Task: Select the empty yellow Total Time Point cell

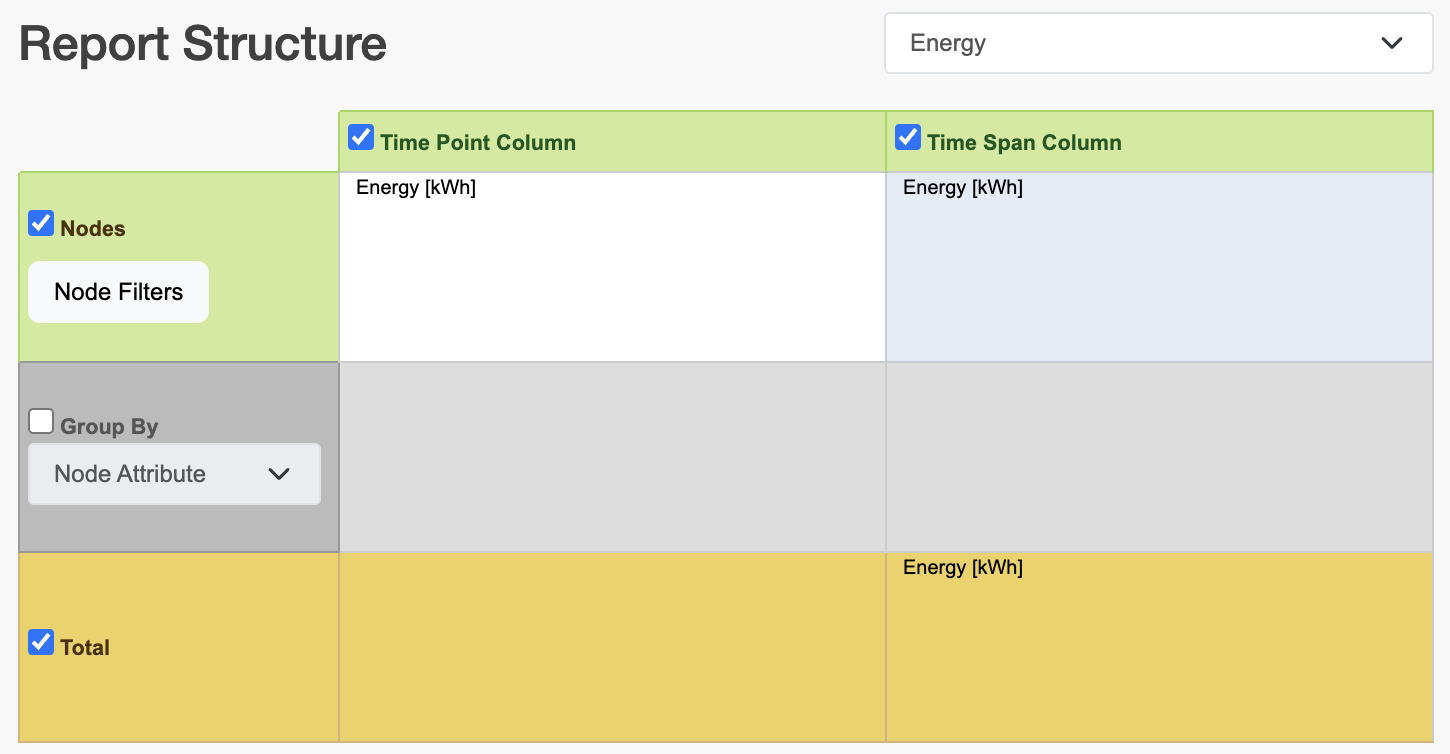Action: (x=612, y=647)
